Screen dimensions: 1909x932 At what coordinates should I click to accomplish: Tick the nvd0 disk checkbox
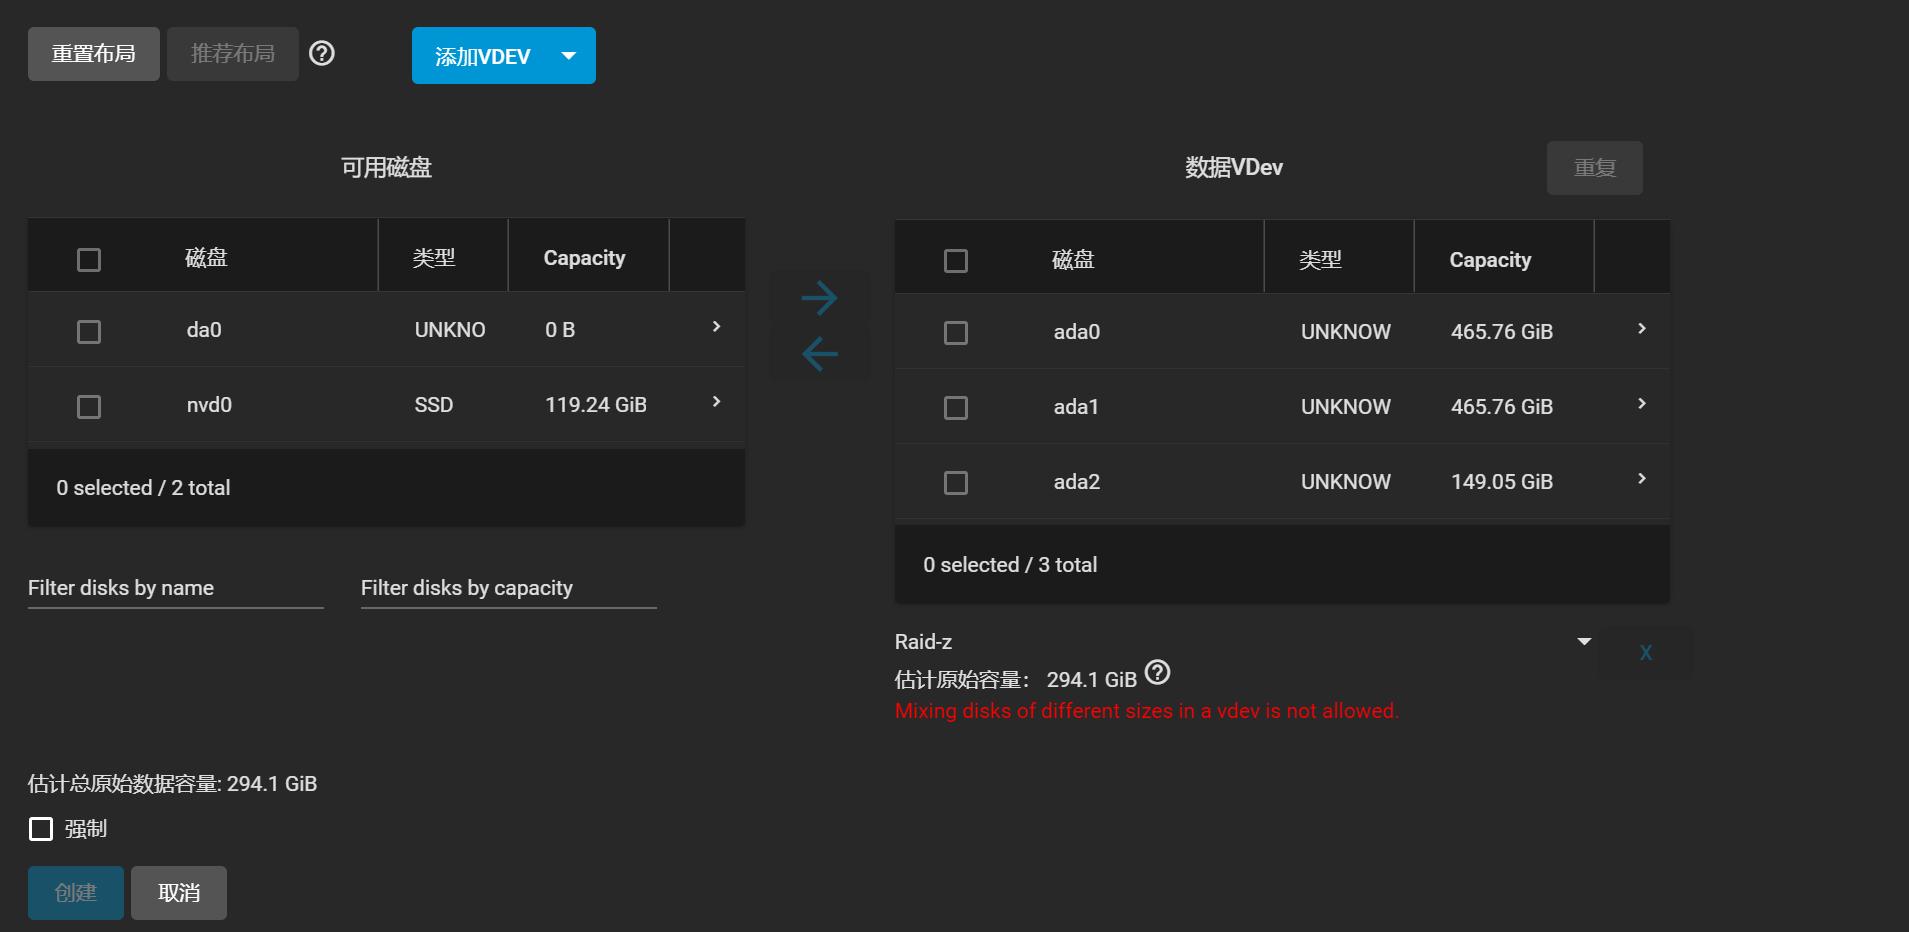pyautogui.click(x=89, y=407)
